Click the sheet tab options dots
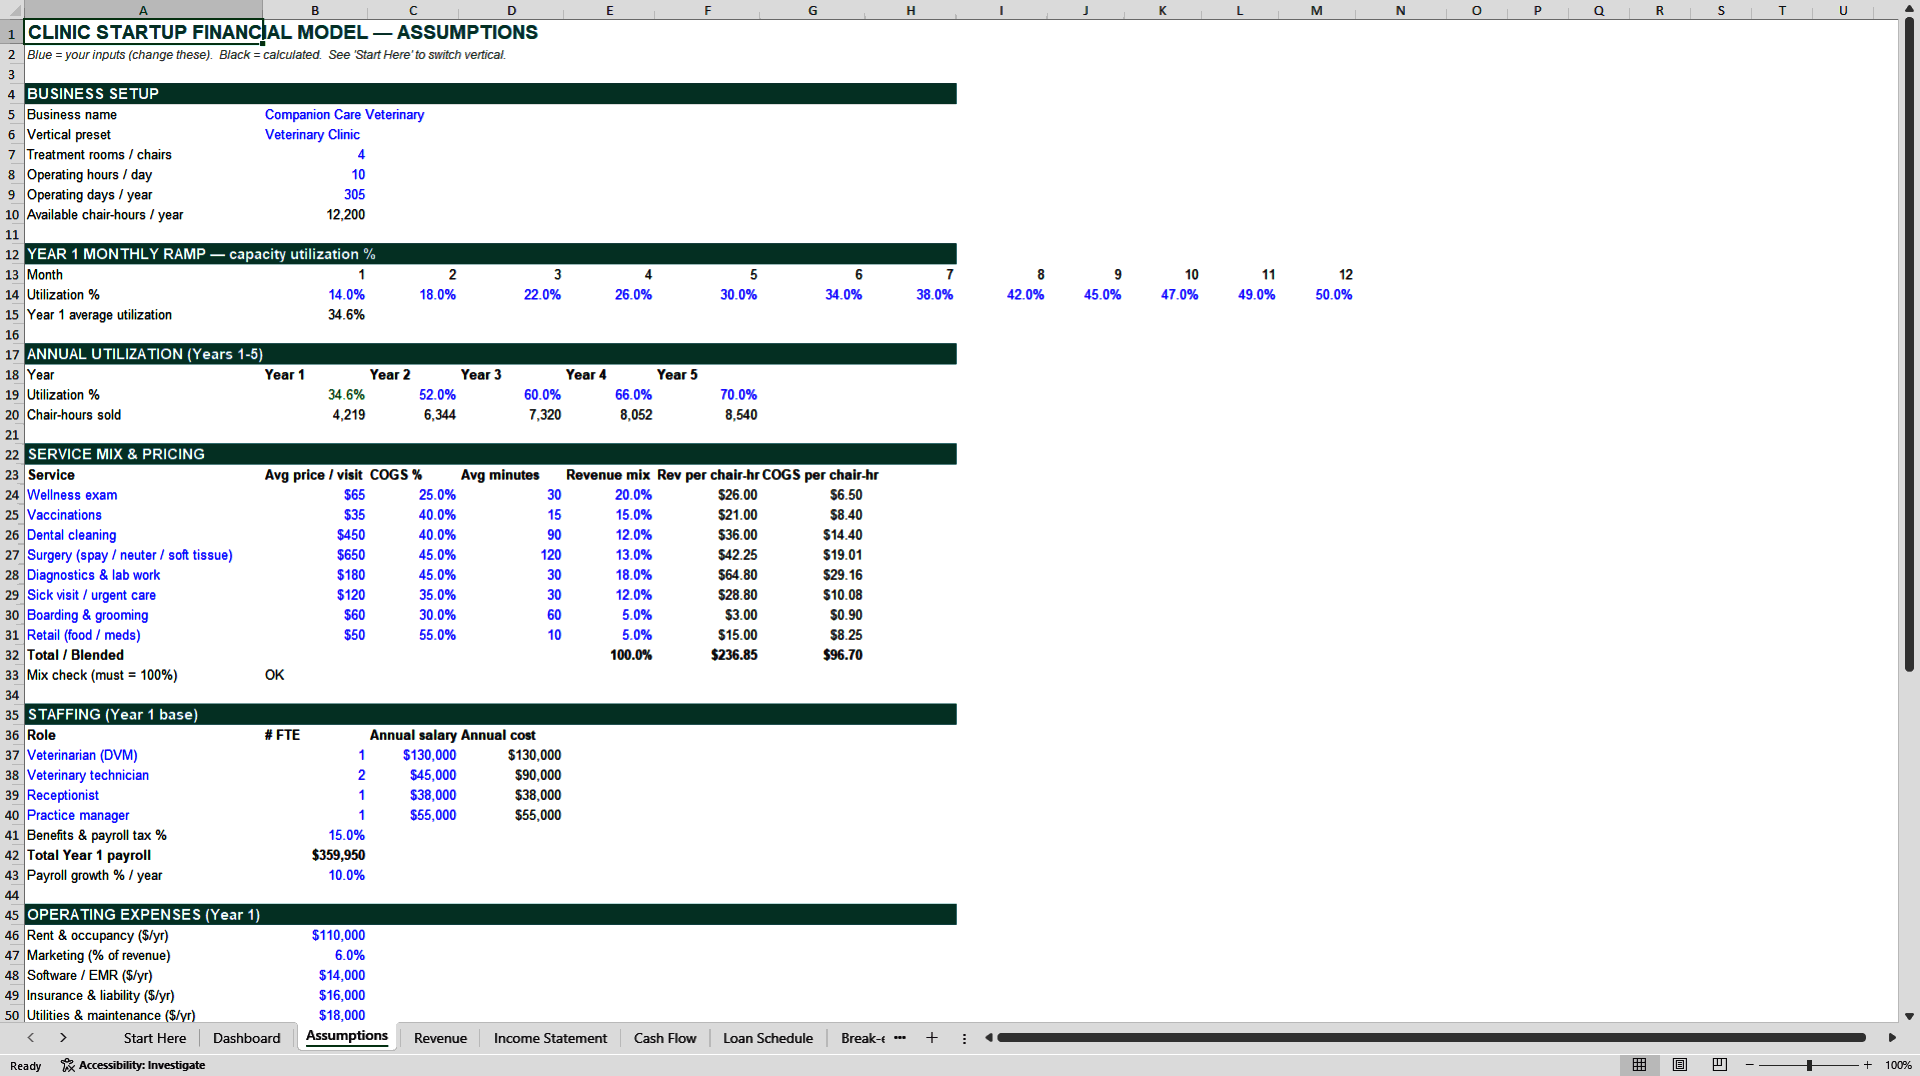Image resolution: width=1920 pixels, height=1076 pixels. (x=964, y=1038)
